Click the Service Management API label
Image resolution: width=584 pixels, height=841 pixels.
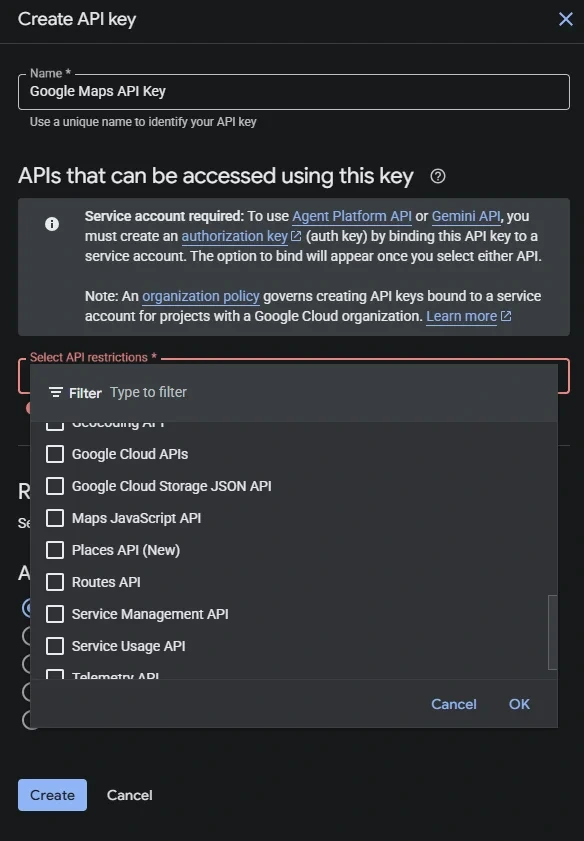click(150, 614)
